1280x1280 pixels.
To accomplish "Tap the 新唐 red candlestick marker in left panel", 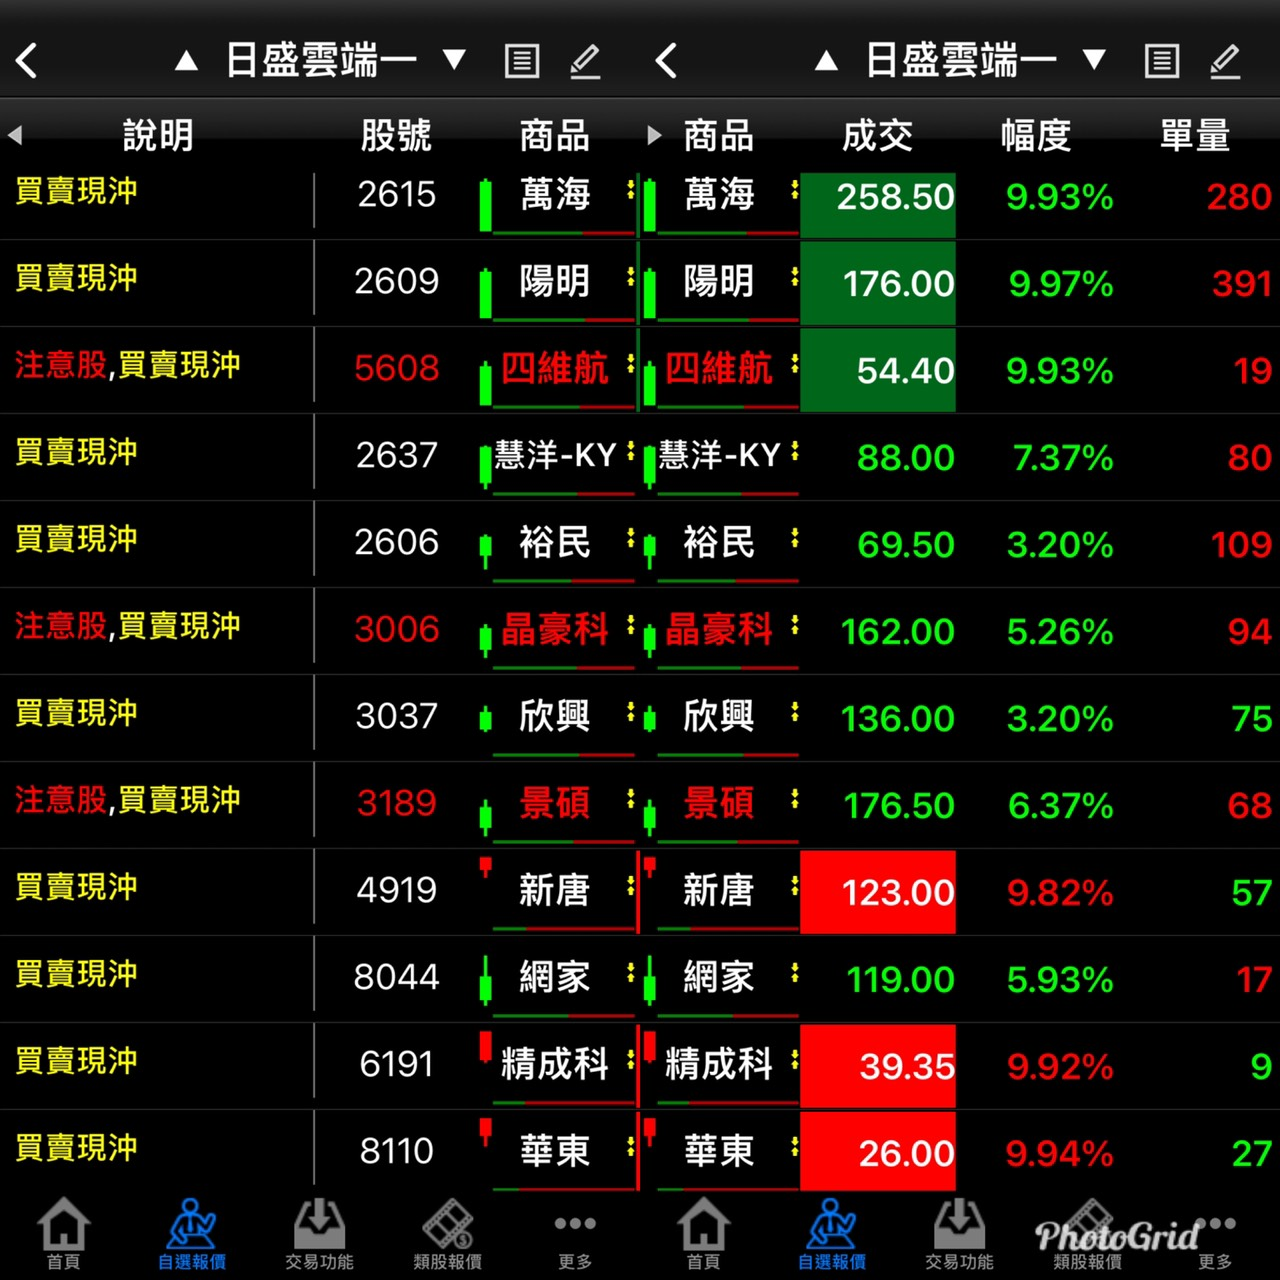I will [486, 867].
